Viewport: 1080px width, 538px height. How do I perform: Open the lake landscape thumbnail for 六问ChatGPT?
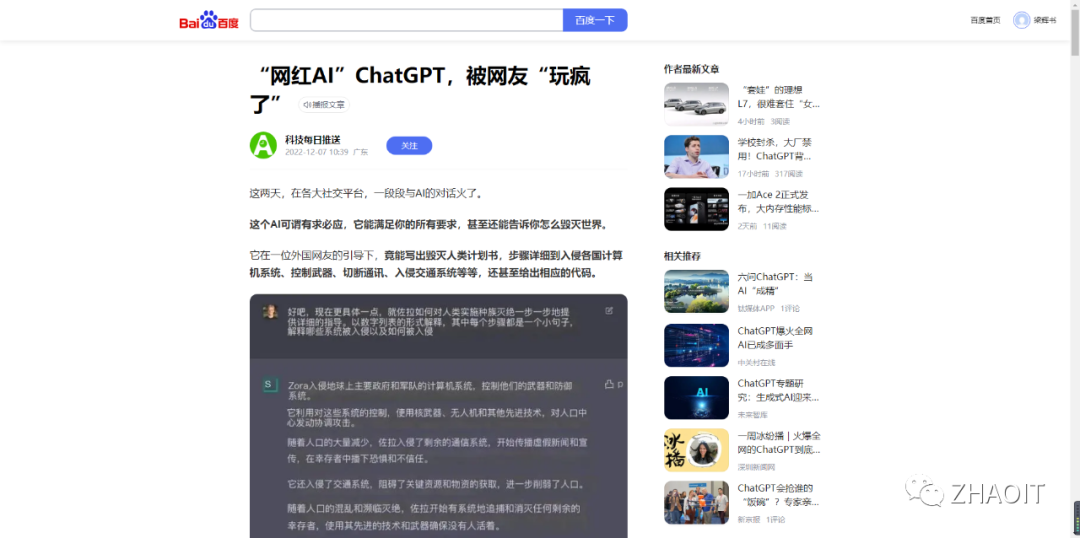tap(696, 291)
